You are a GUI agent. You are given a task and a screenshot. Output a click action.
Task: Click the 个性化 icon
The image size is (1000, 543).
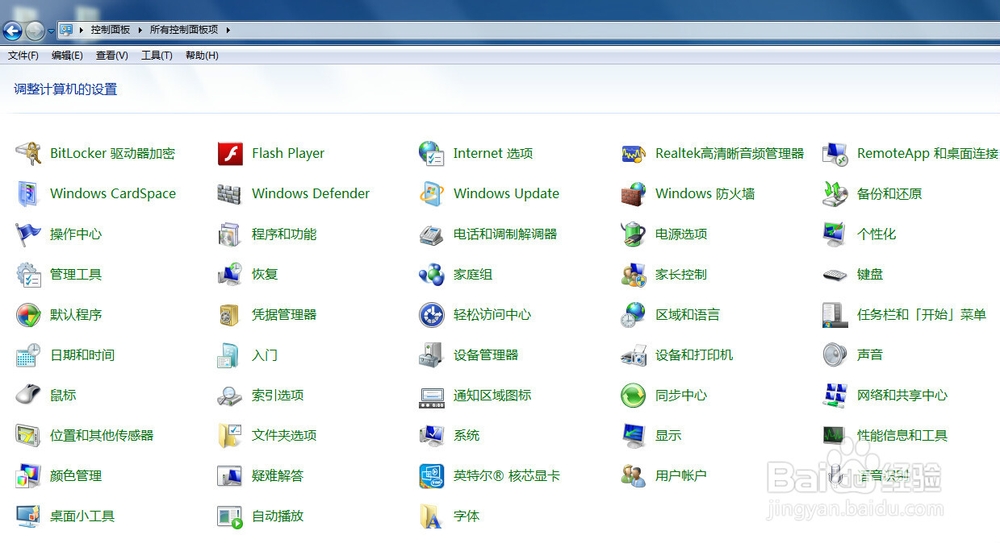pyautogui.click(x=835, y=234)
